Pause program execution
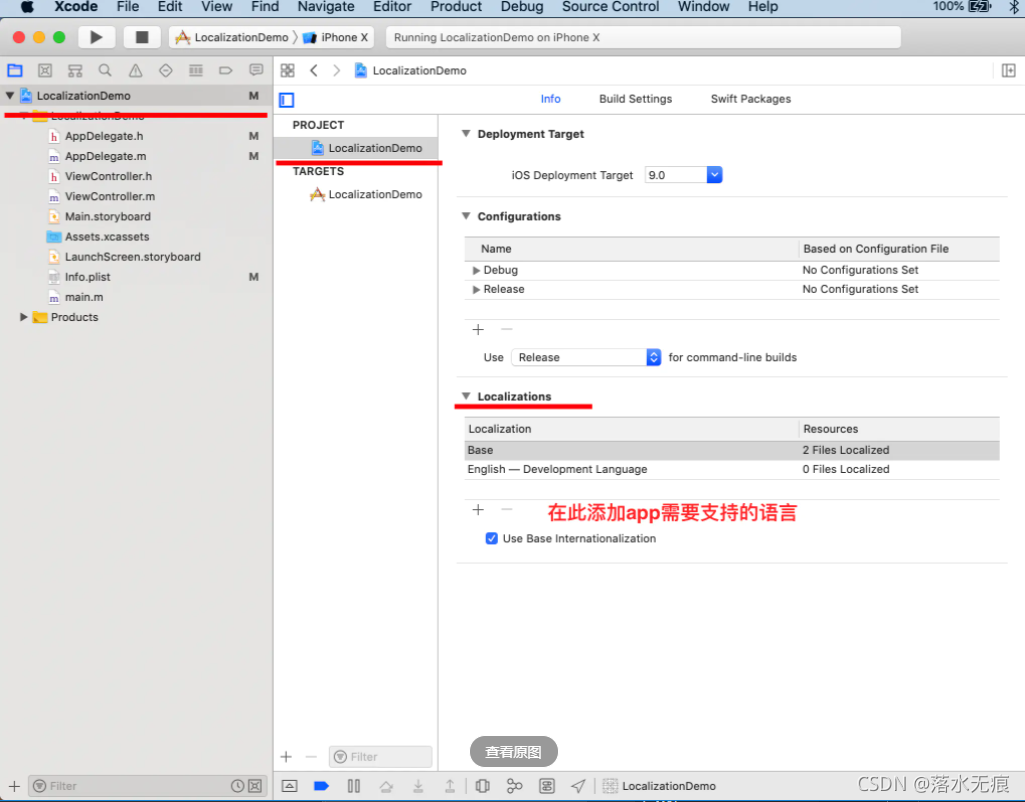This screenshot has width=1025, height=802. pos(354,786)
